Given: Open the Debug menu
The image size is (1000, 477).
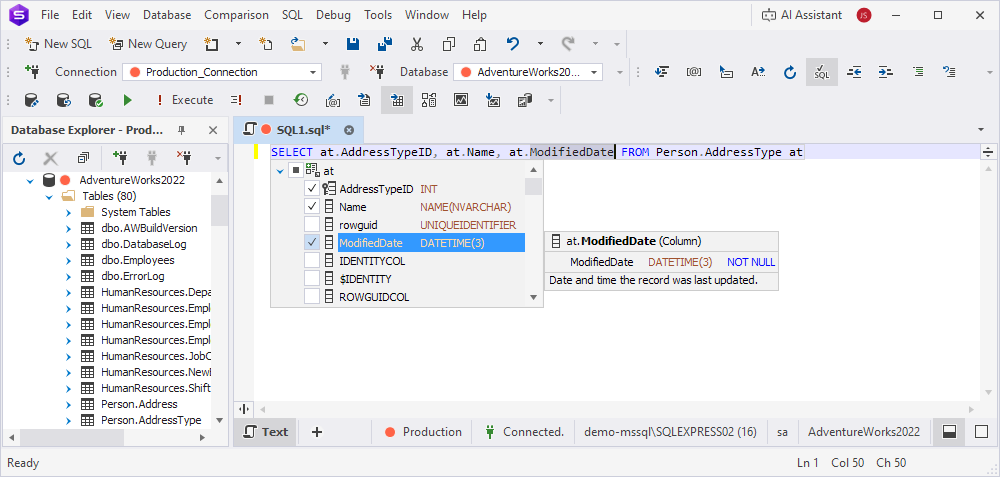Looking at the screenshot, I should 334,15.
